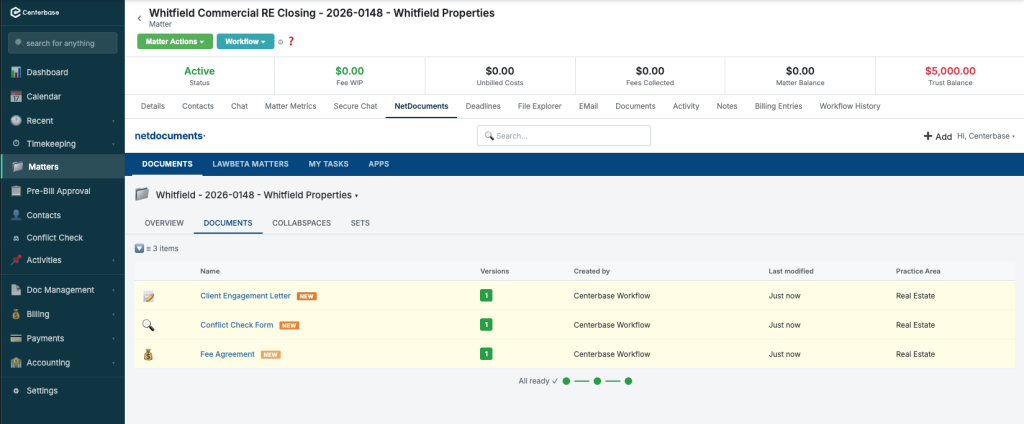Click the Conflict Check Form magnifier icon

tap(148, 325)
